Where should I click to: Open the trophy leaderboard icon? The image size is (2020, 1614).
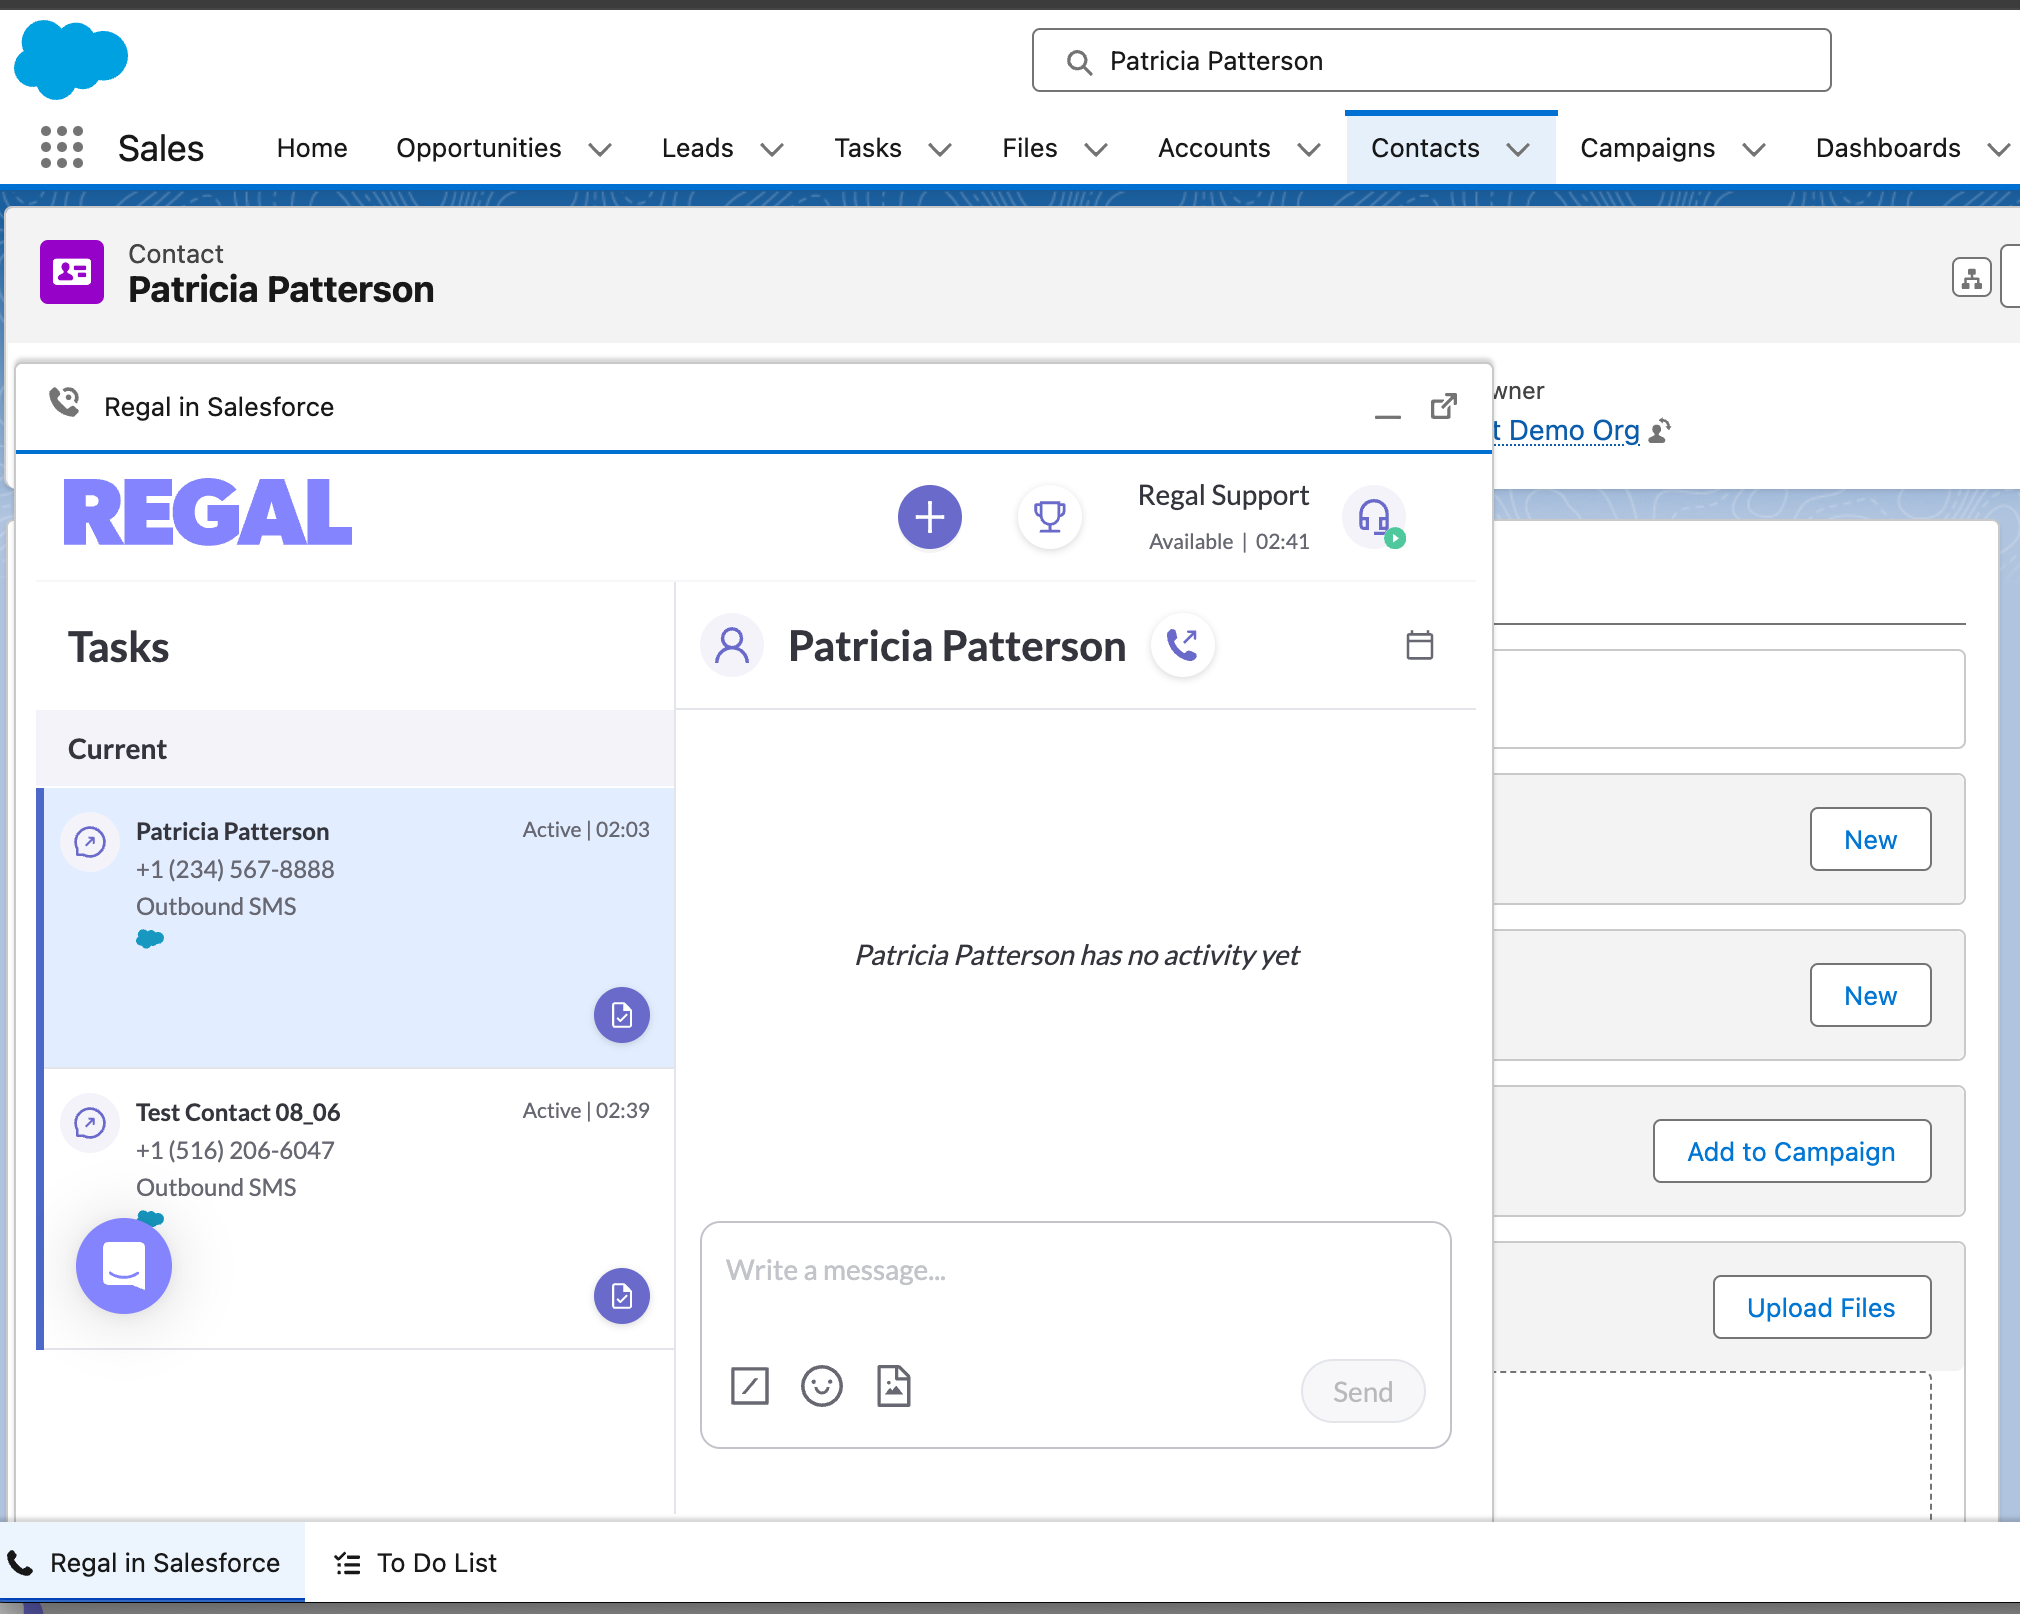1050,517
